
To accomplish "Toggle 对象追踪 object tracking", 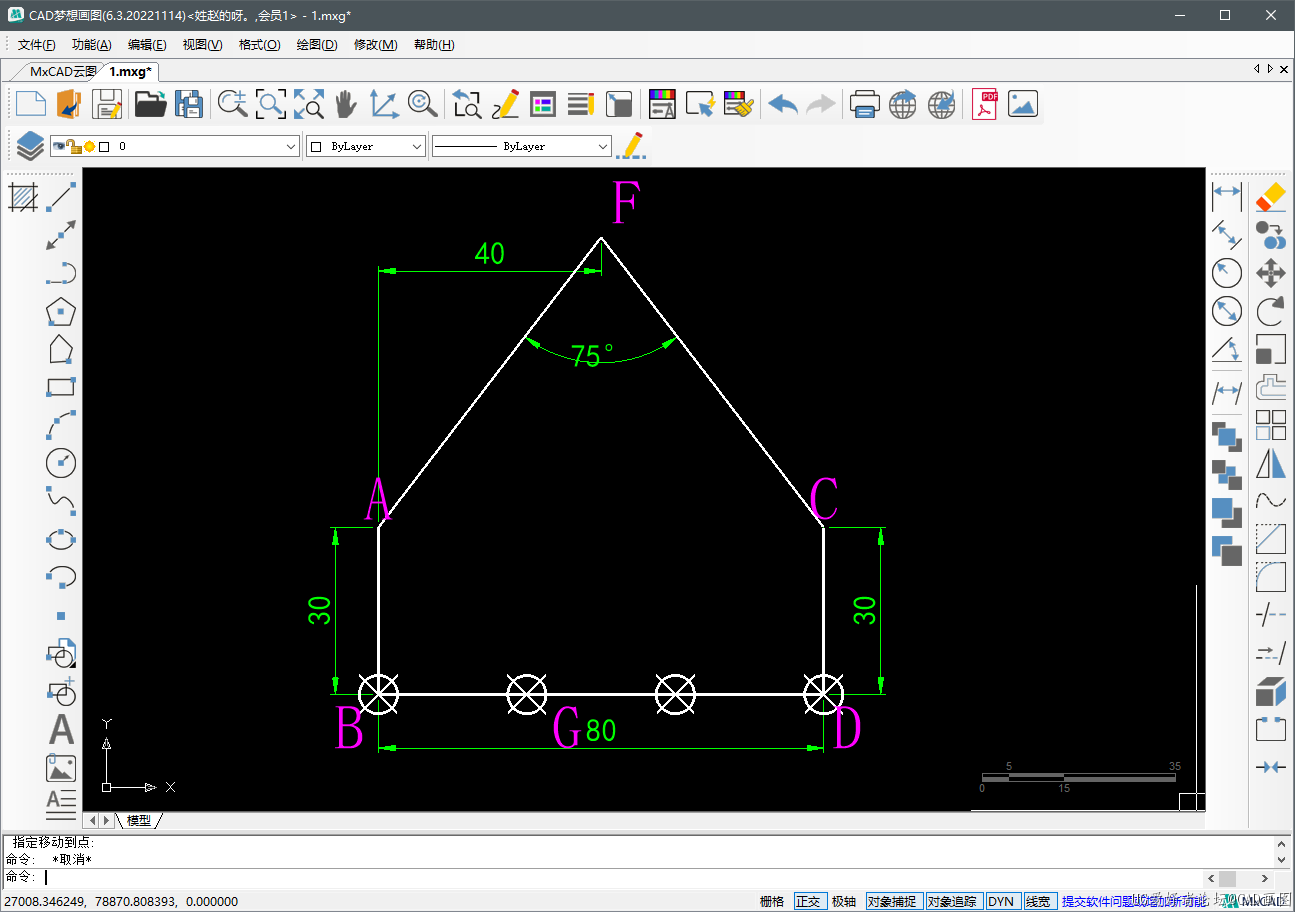I will point(953,901).
